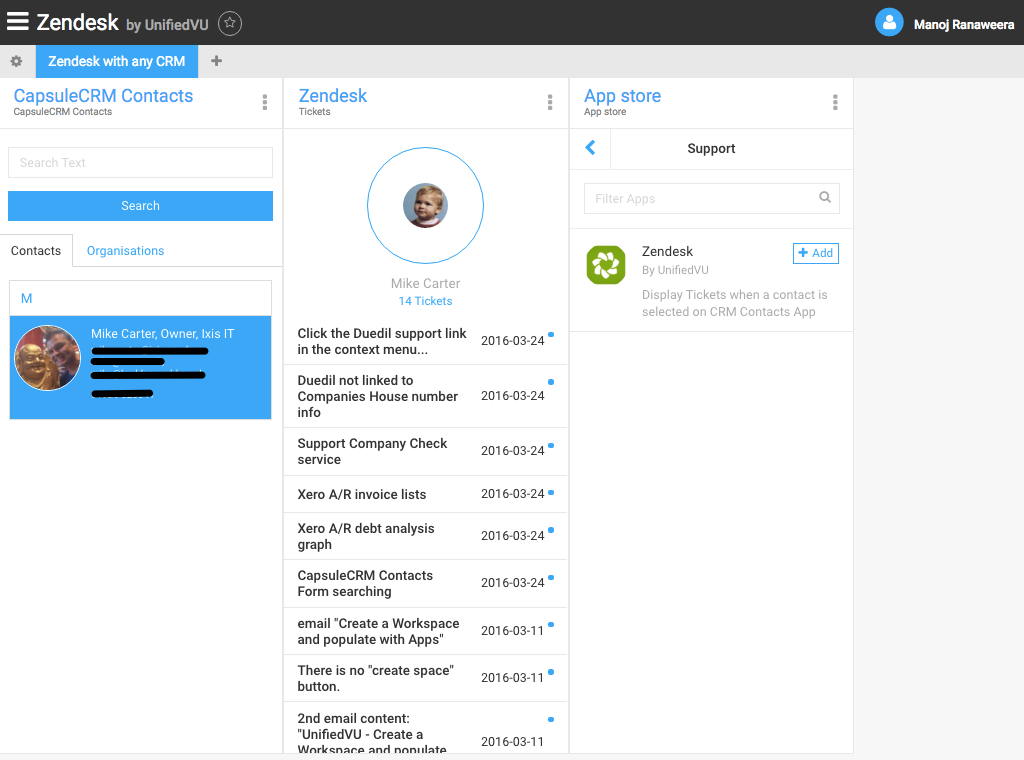Click the star favorite icon
This screenshot has width=1024, height=760.
tap(229, 23)
